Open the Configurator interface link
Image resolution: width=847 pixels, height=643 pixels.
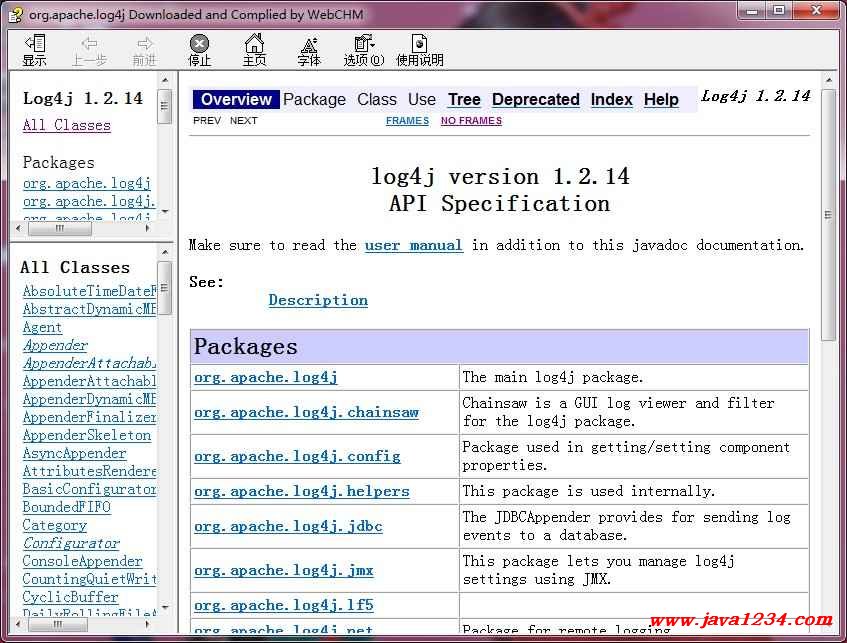coord(71,543)
